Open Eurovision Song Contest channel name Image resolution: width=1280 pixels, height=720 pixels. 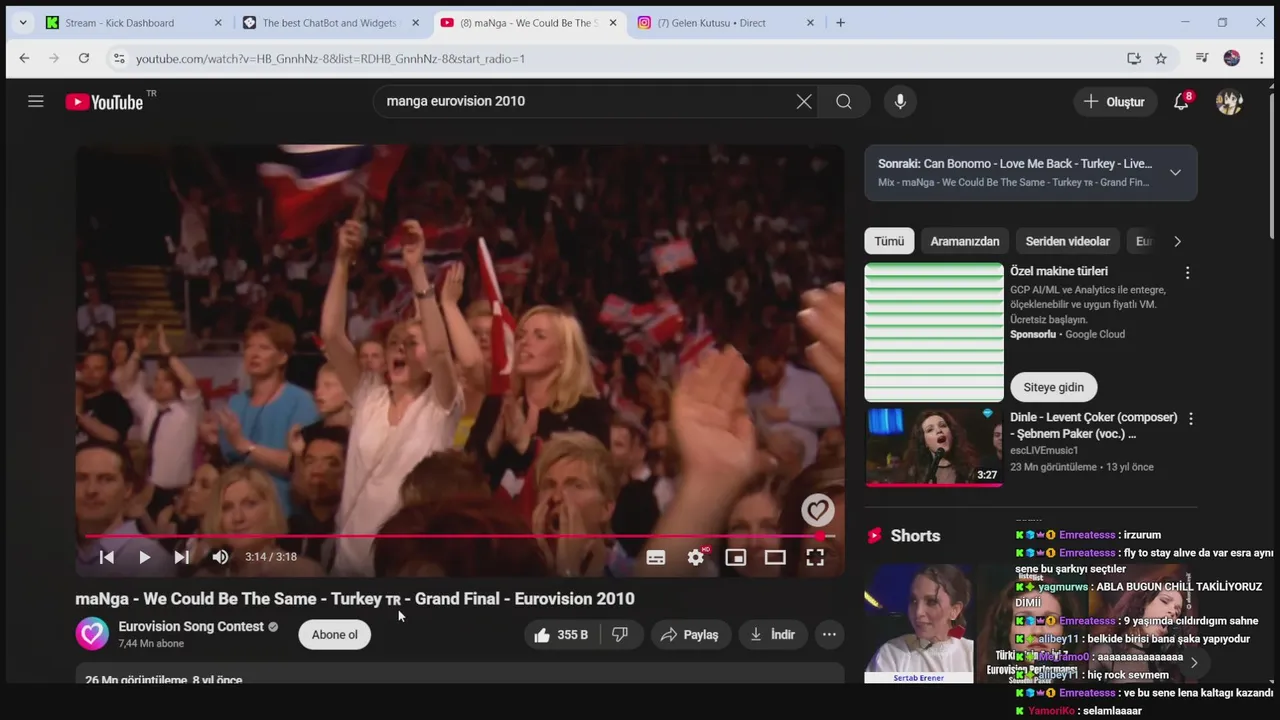[191, 626]
